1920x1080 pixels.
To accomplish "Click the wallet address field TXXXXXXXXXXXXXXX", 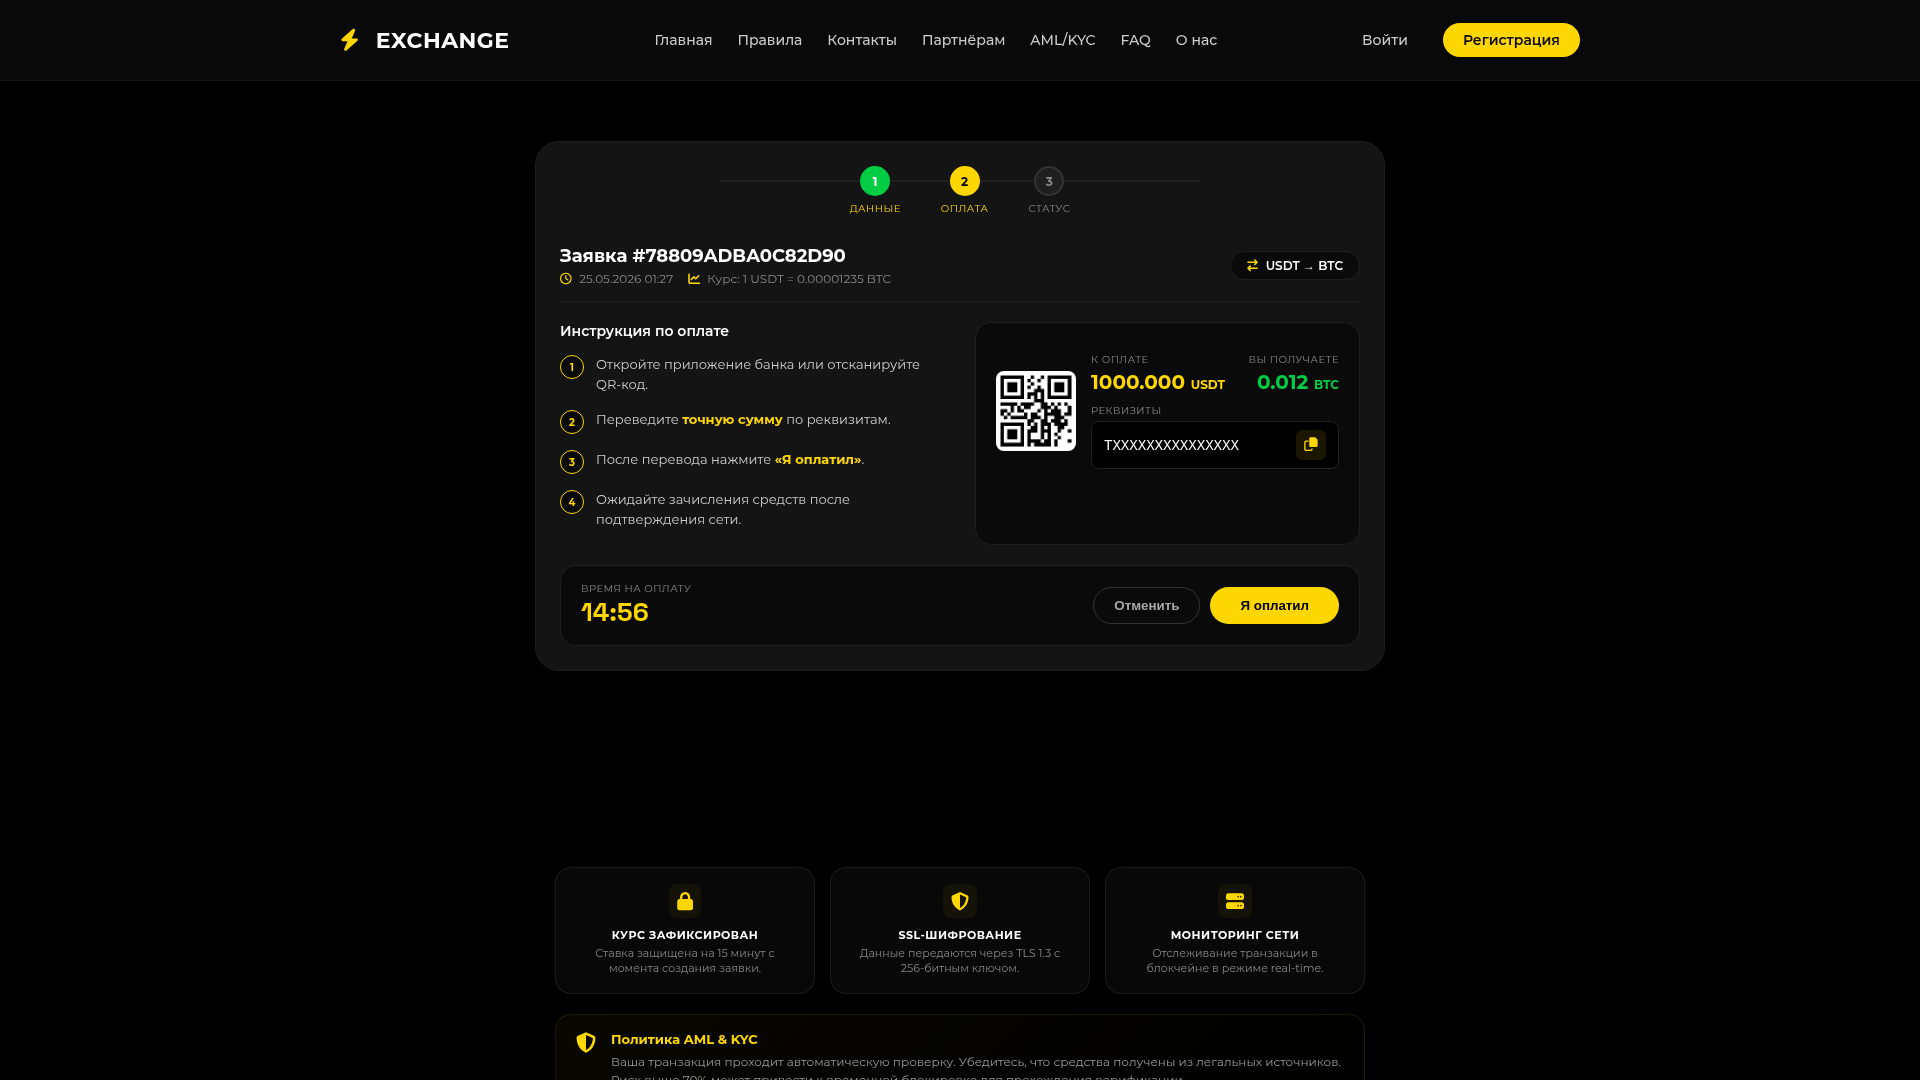I will coord(1214,445).
